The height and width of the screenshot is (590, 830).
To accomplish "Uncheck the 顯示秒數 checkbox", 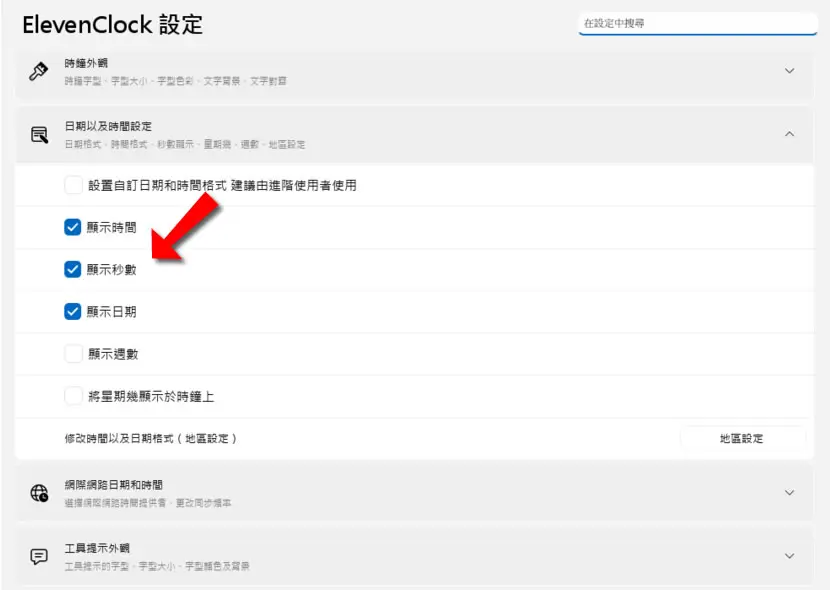I will point(73,269).
